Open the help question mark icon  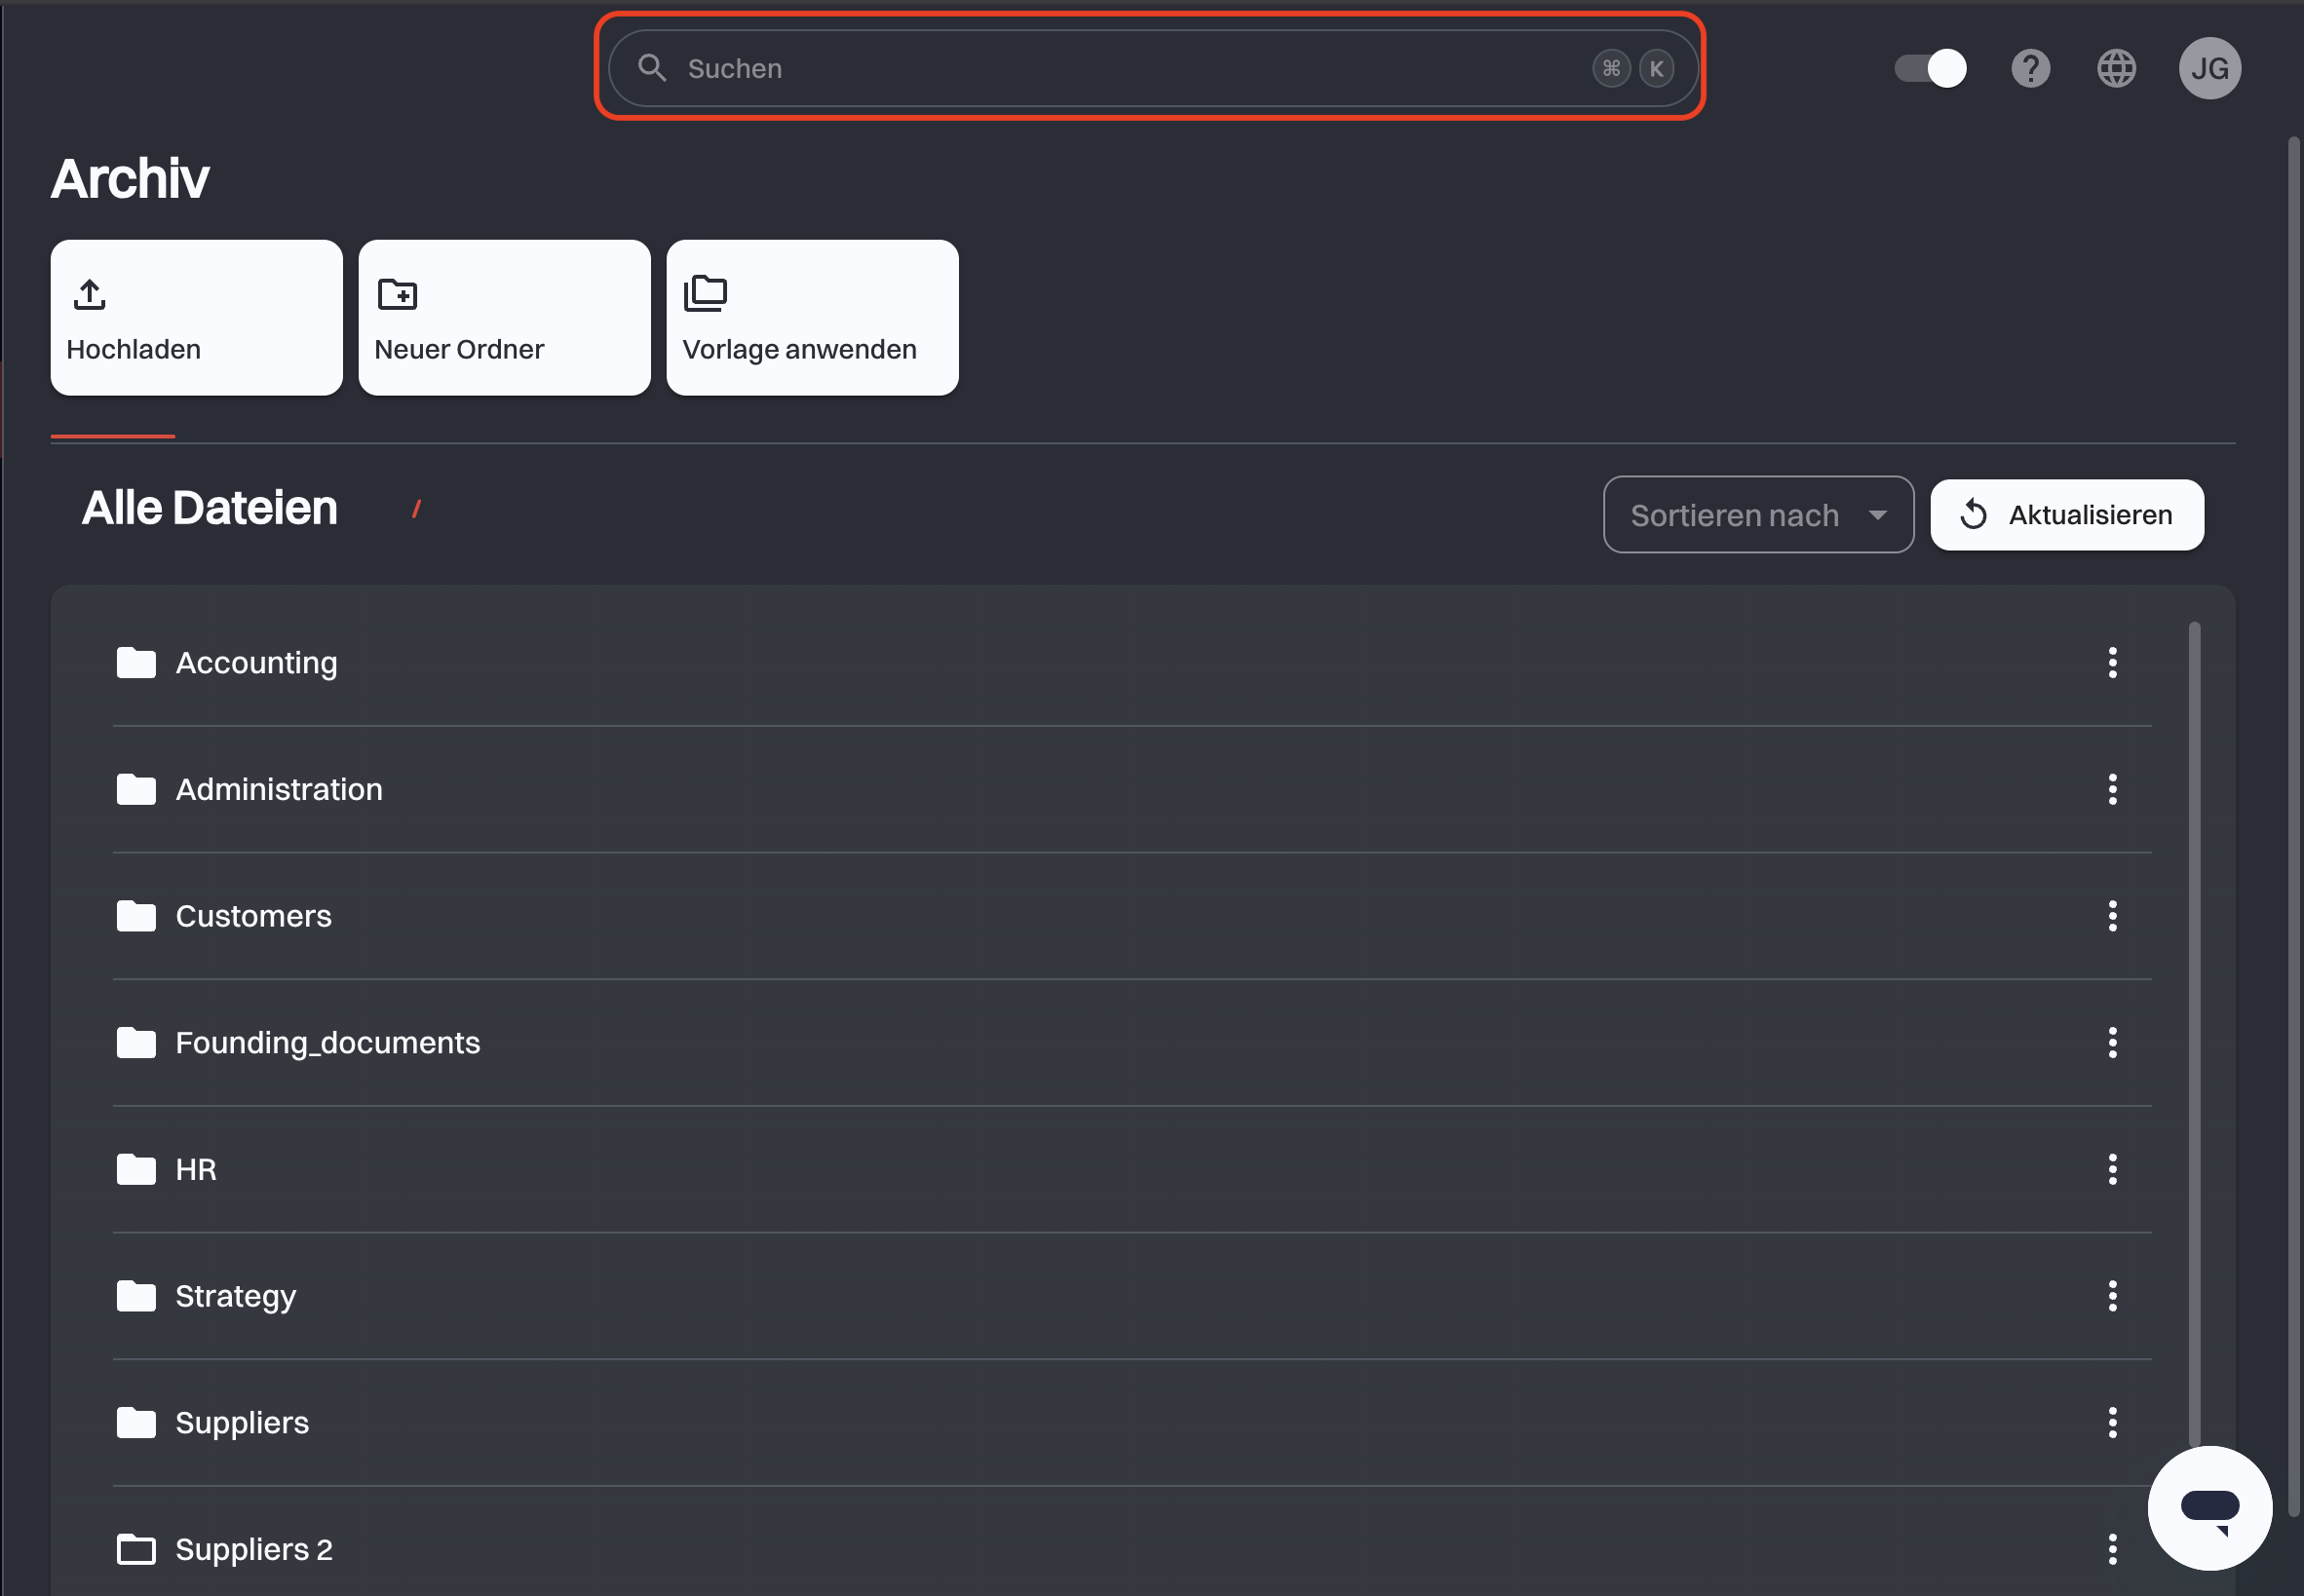2031,68
